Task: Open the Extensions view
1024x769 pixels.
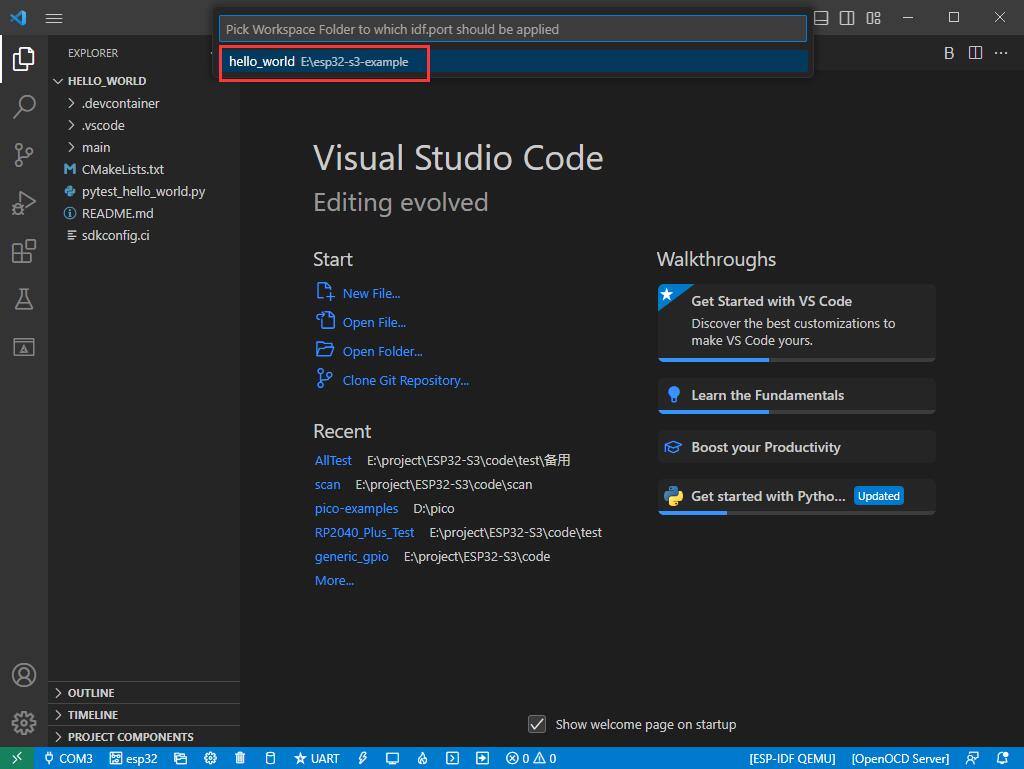Action: pos(24,251)
